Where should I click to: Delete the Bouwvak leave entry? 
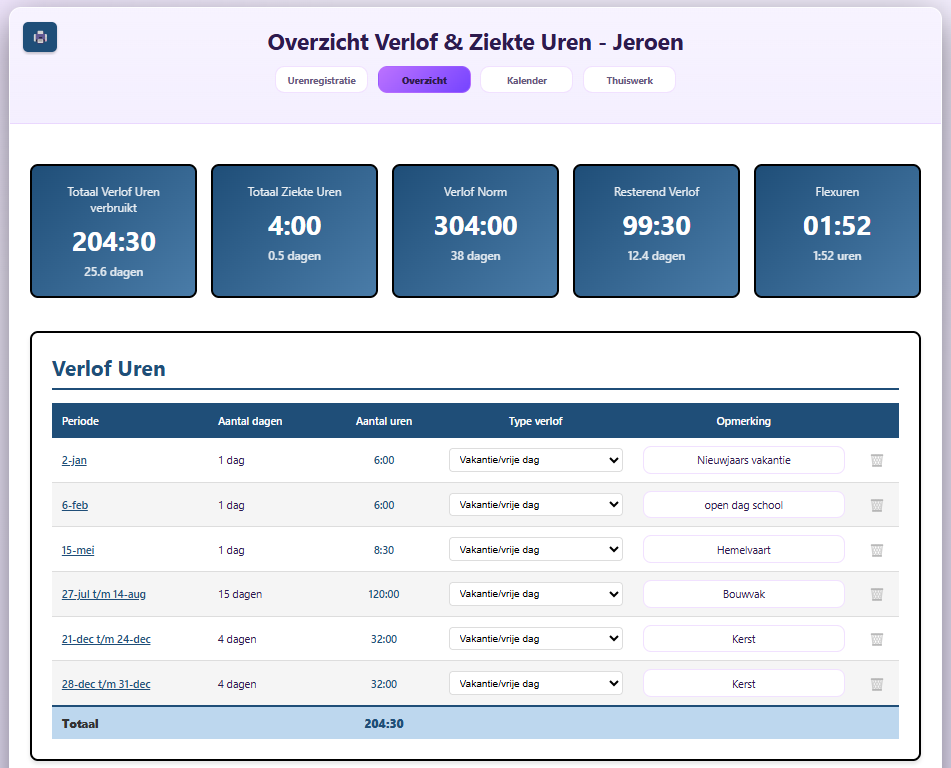(x=876, y=594)
